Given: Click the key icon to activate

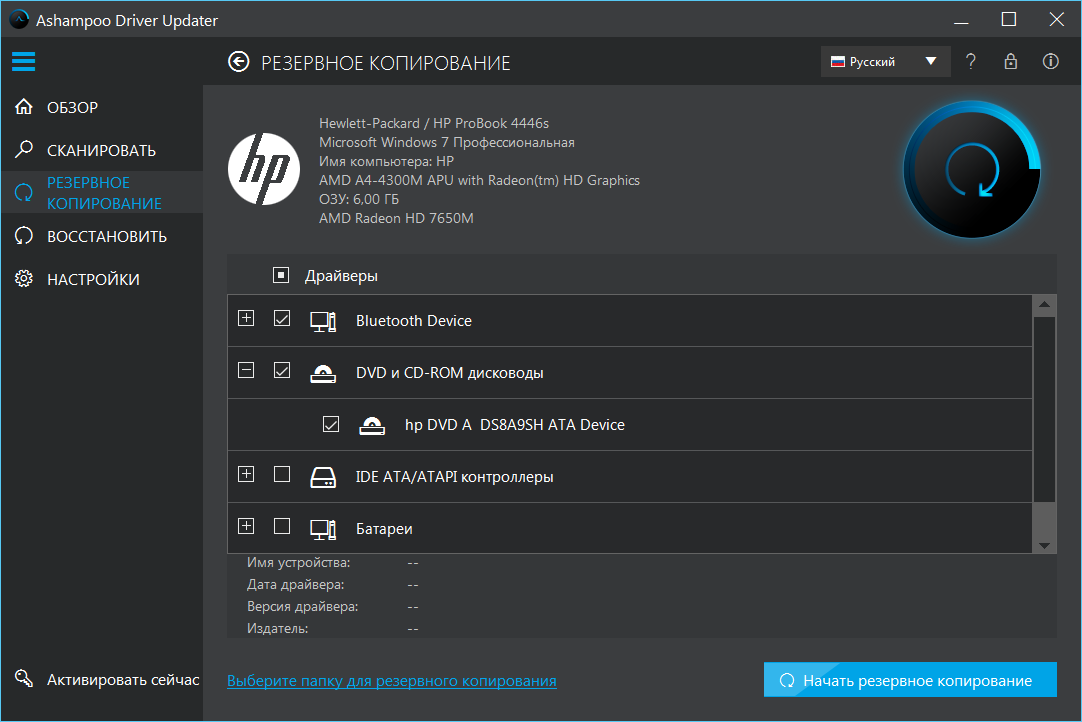Looking at the screenshot, I should (x=24, y=680).
